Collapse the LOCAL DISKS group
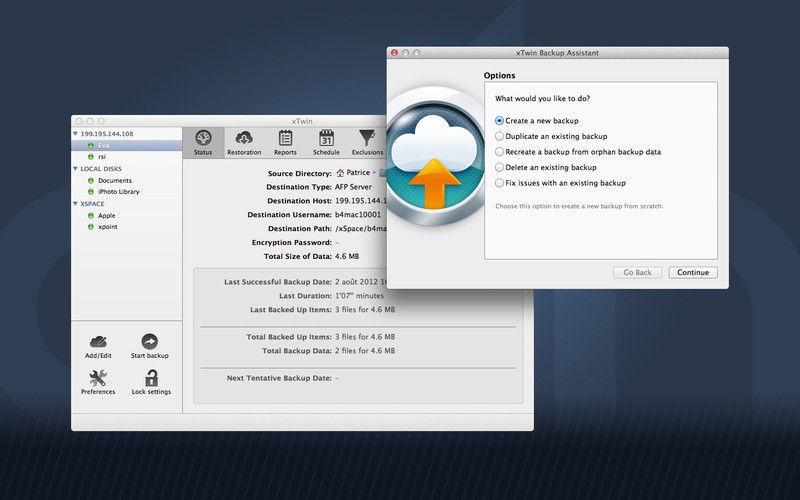This screenshot has width=800, height=500. (76, 169)
